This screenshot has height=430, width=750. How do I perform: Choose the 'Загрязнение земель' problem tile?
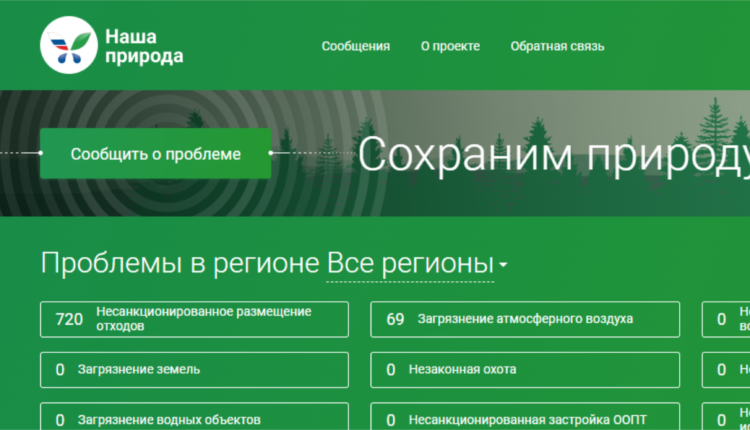point(194,369)
